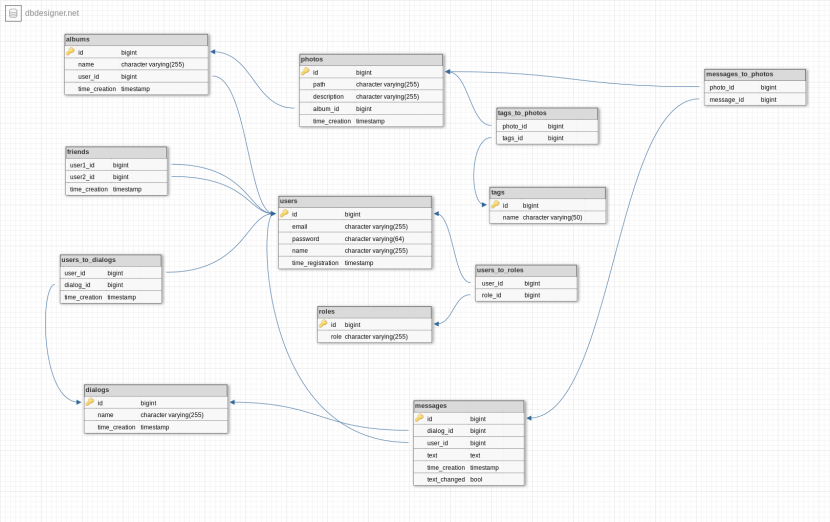Click the user2_id field in friends table

tap(83, 177)
